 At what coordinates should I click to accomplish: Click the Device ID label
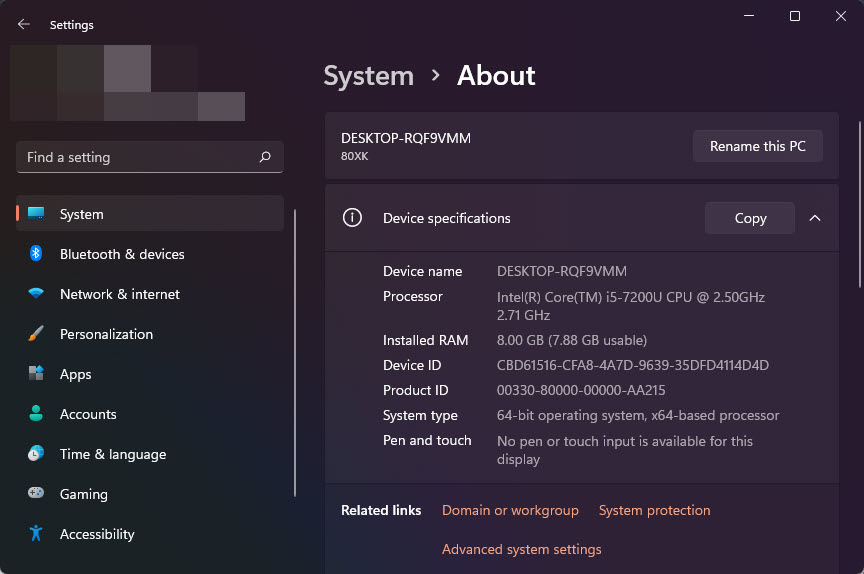pos(412,365)
